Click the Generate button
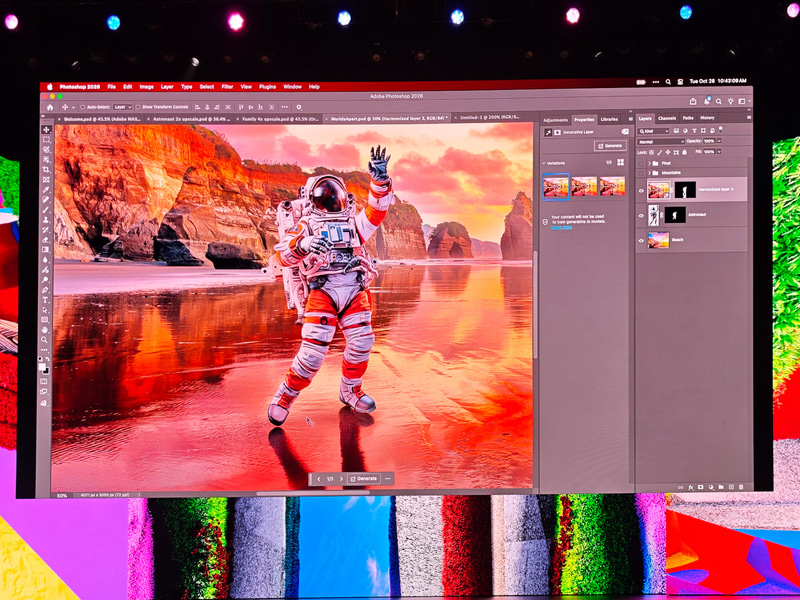800x600 pixels. (x=612, y=145)
